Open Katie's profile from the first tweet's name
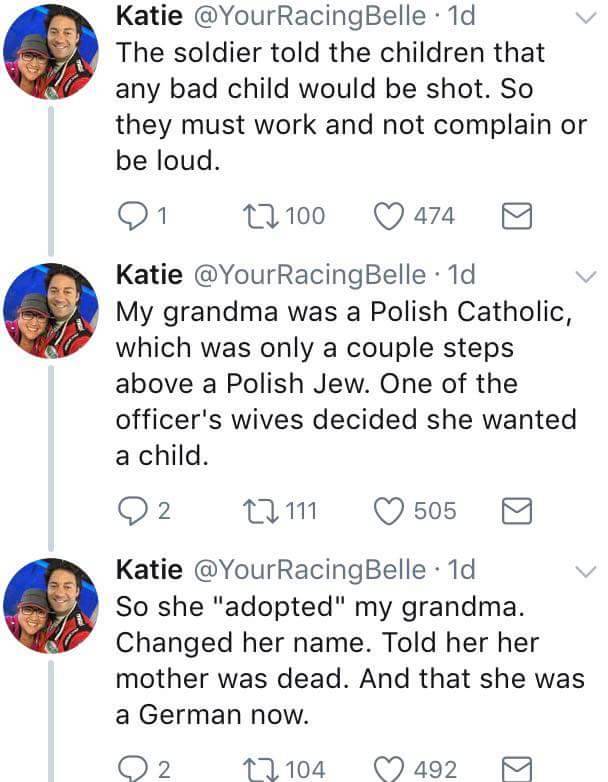This screenshot has height=782, width=608. coord(149,16)
